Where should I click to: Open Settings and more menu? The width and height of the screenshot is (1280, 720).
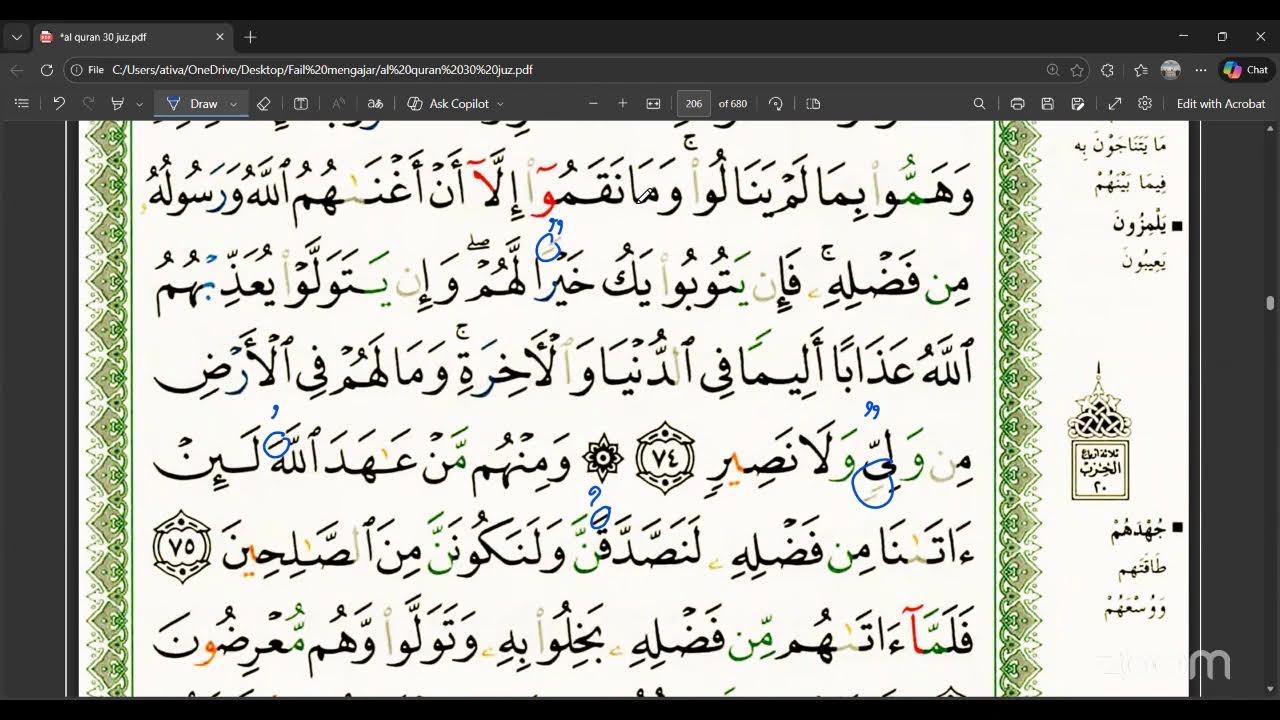pos(1201,70)
